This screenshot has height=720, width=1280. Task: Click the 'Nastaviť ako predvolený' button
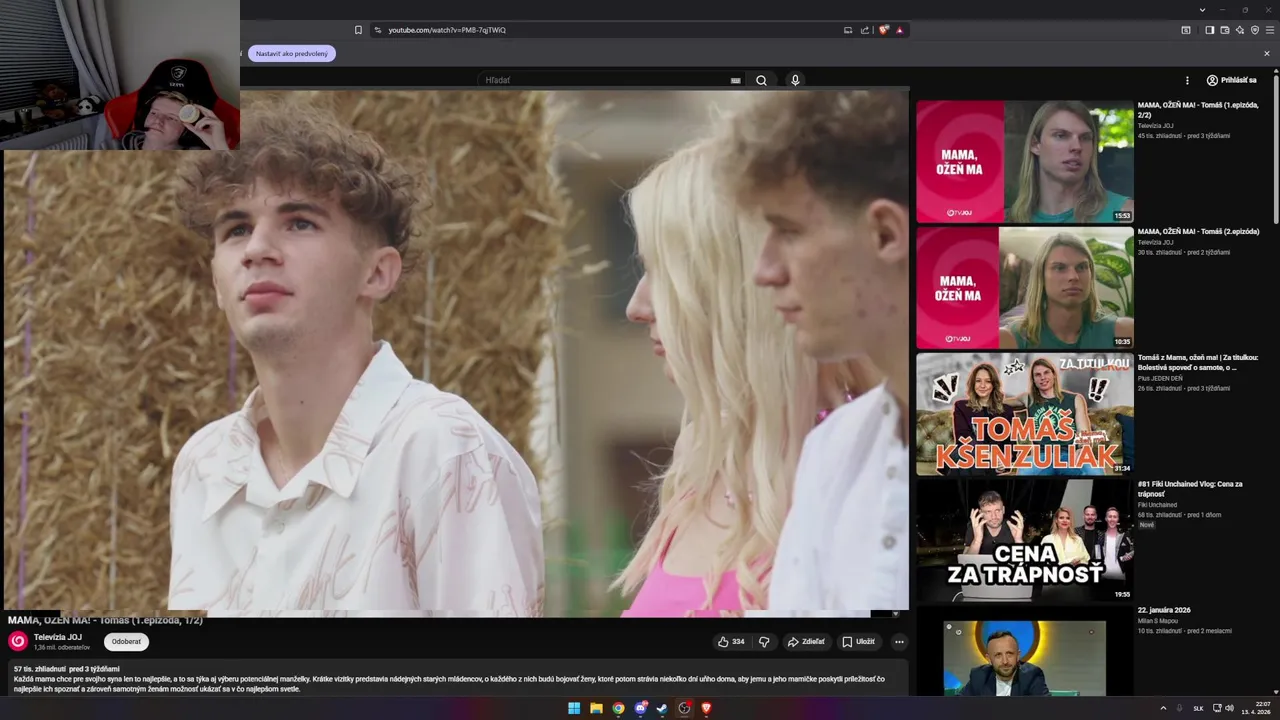[292, 53]
